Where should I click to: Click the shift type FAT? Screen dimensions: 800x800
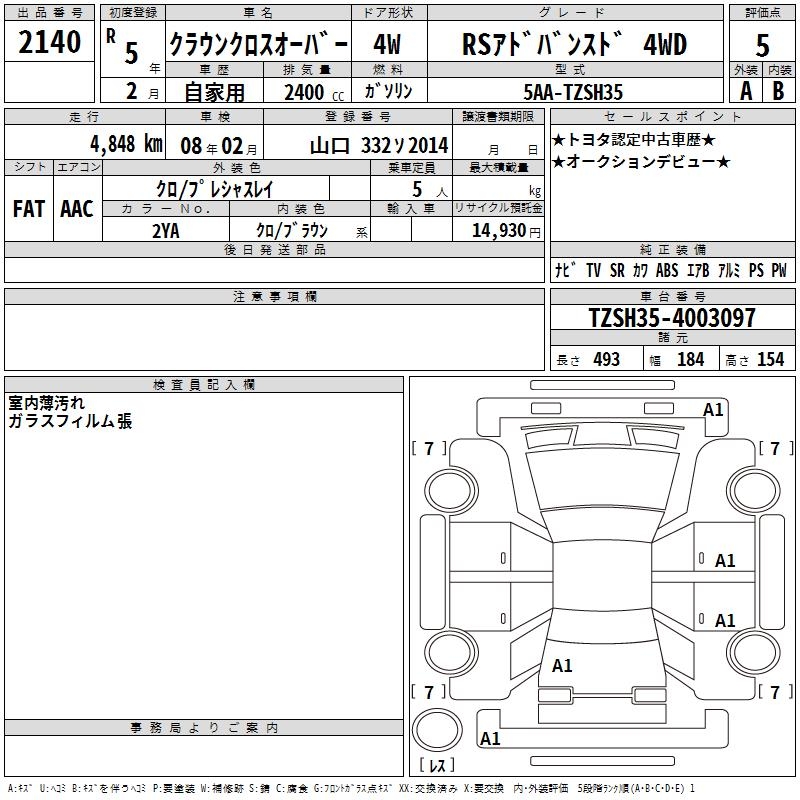point(29,209)
